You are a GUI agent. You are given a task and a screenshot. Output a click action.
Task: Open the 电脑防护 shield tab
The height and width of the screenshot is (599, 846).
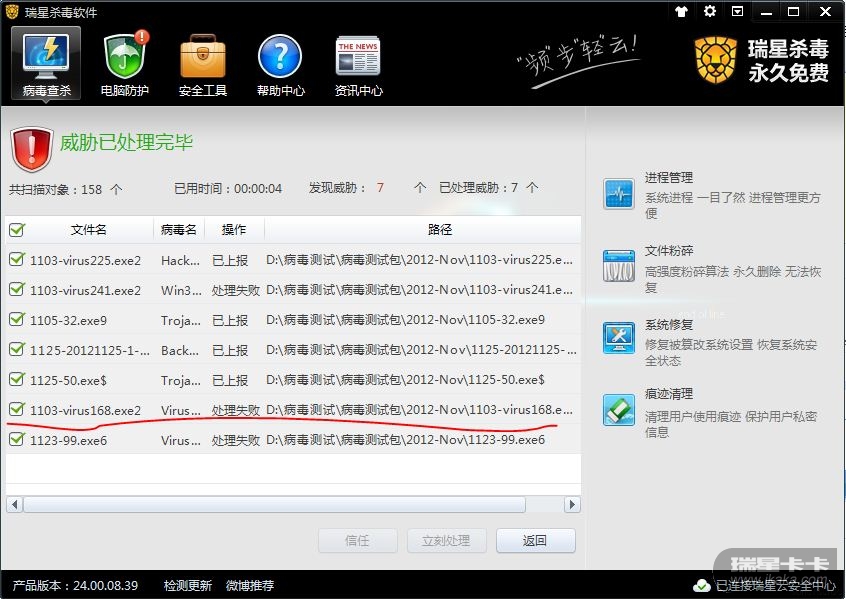[x=125, y=63]
